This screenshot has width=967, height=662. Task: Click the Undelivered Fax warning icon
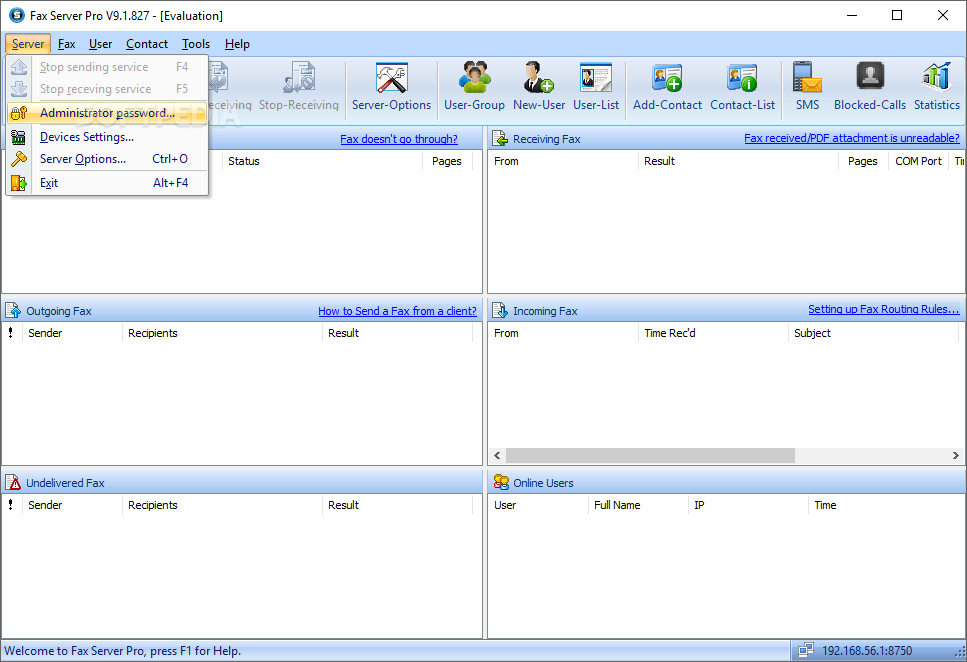tap(13, 483)
